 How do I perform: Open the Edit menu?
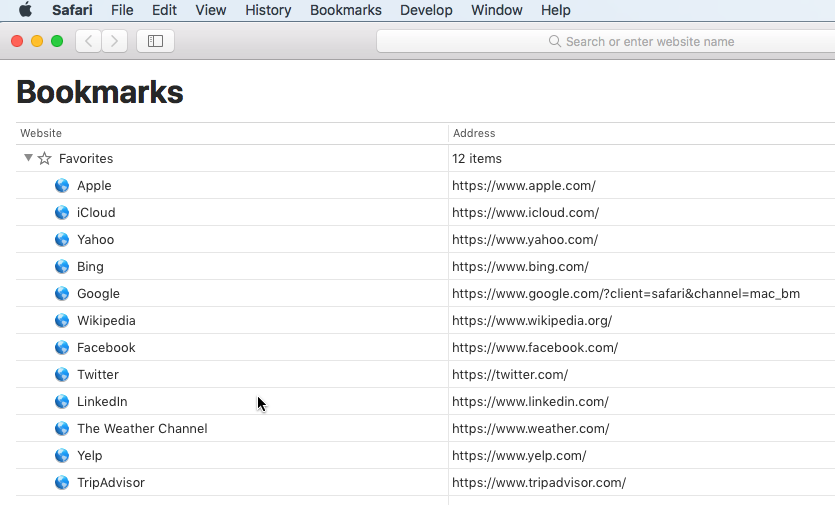(164, 10)
